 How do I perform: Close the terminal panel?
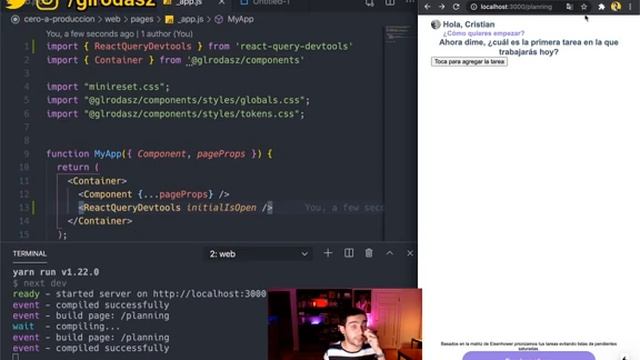410,253
